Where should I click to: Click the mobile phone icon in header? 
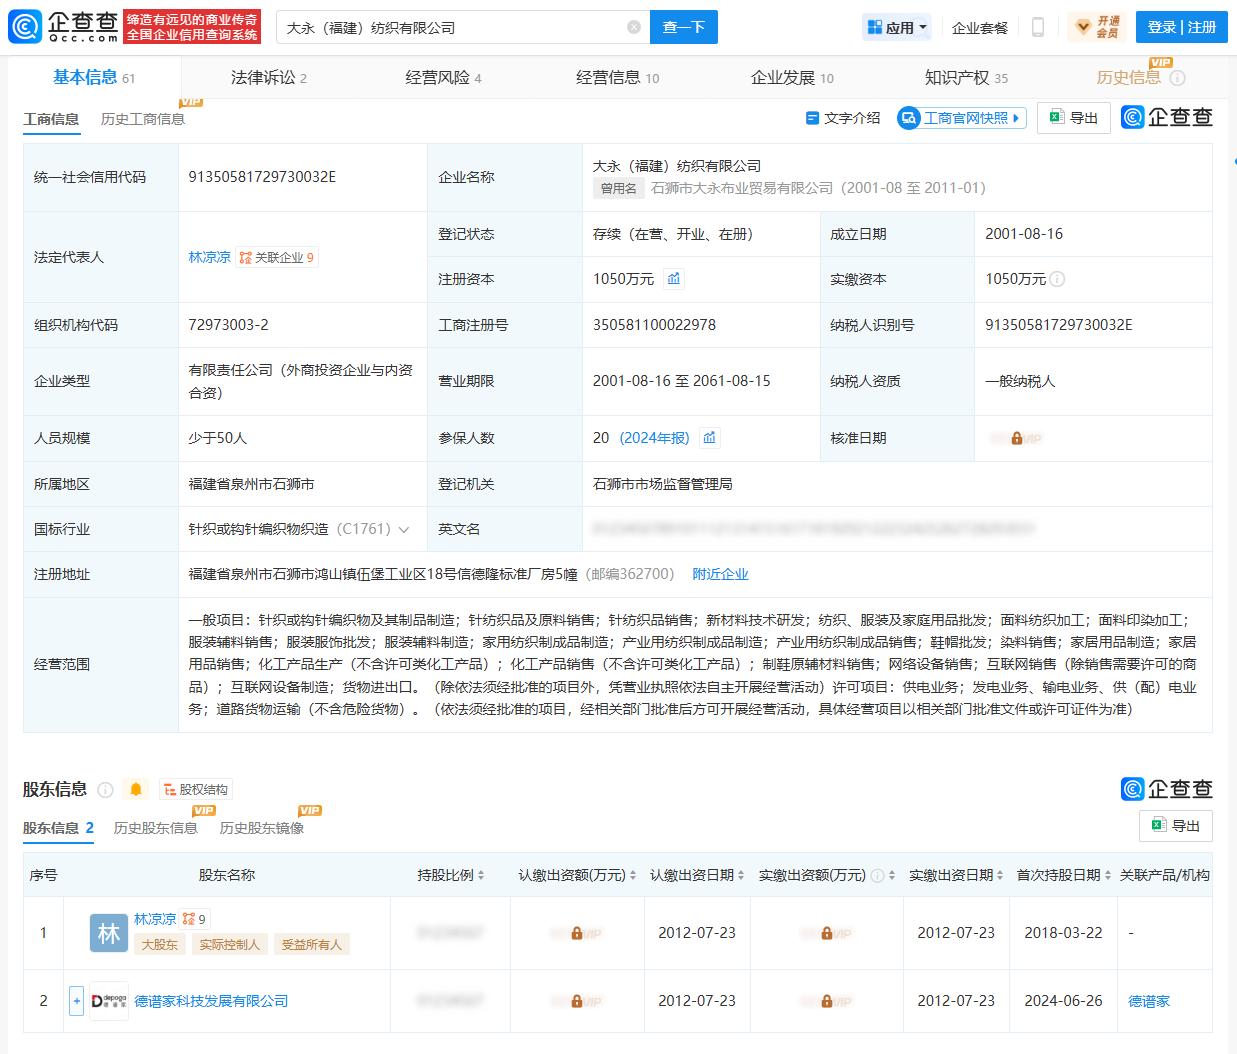point(1037,27)
